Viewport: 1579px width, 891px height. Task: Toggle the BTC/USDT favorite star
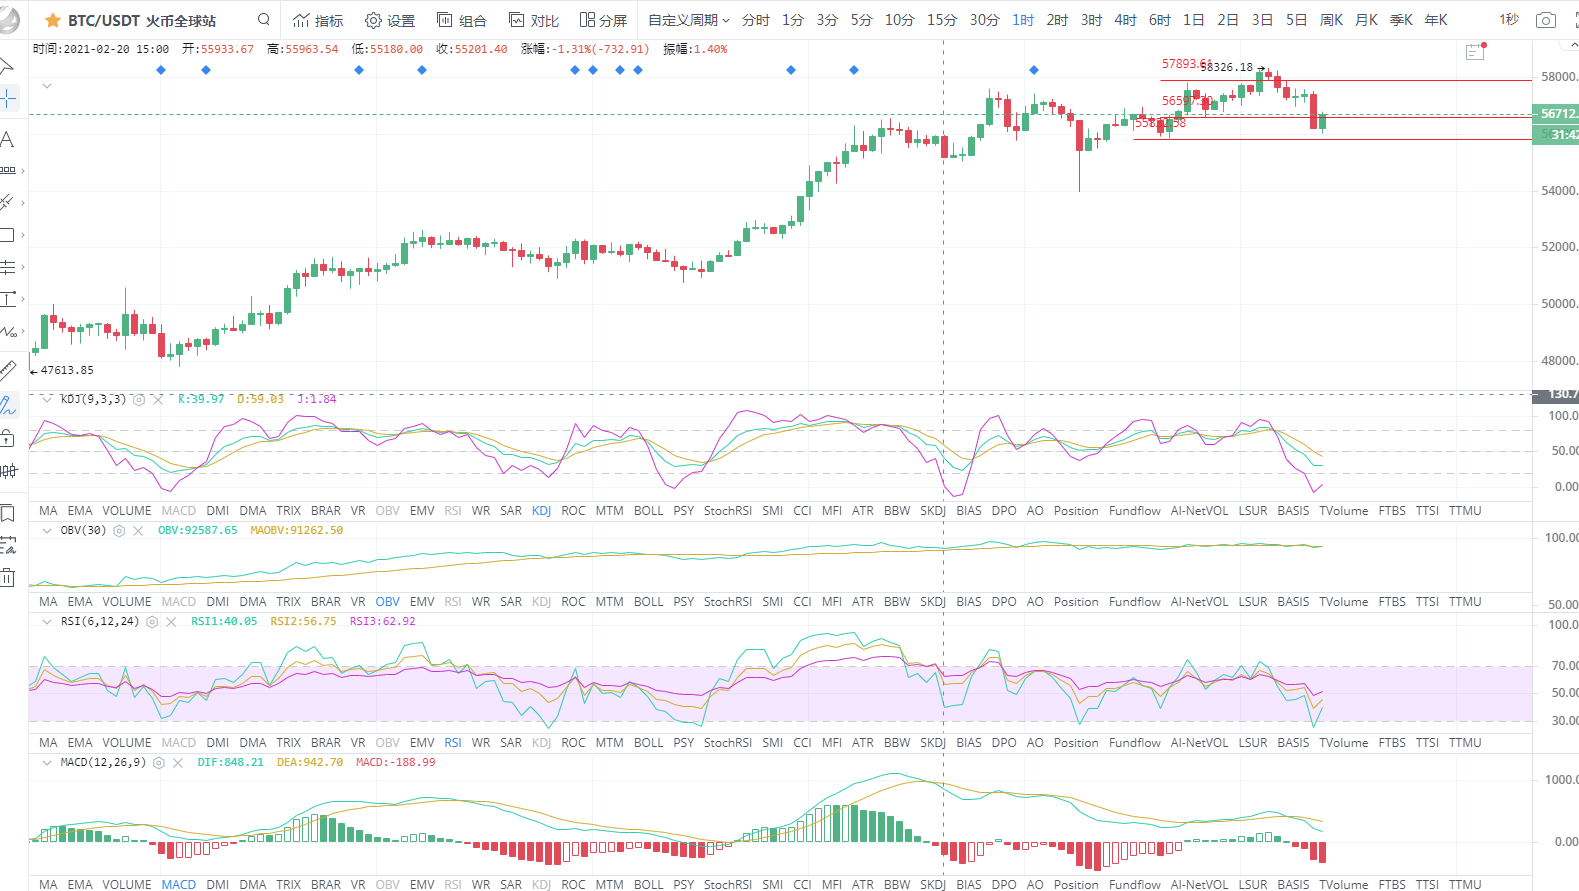tap(53, 20)
